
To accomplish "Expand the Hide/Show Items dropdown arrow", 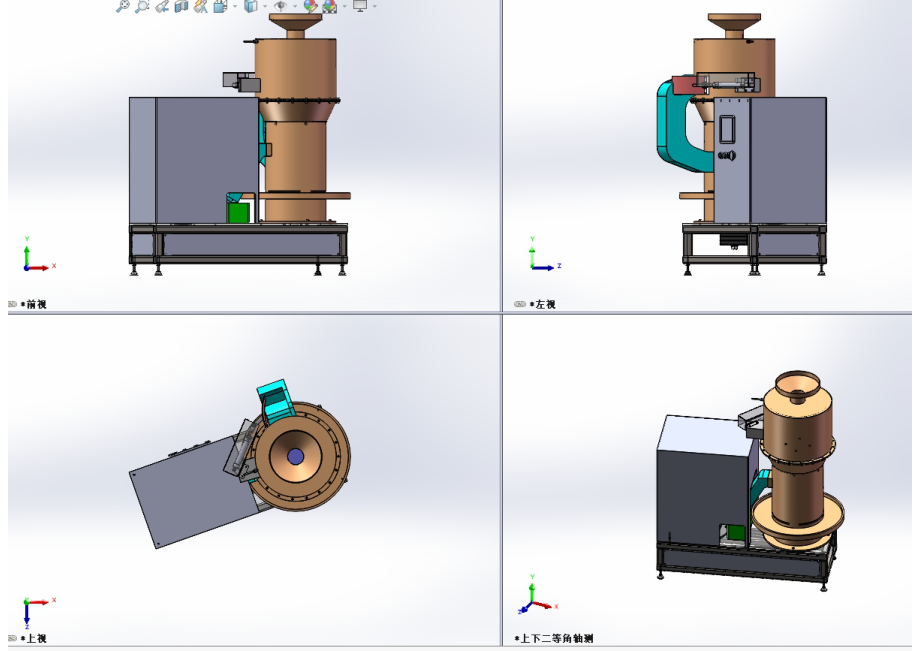I will [x=295, y=6].
